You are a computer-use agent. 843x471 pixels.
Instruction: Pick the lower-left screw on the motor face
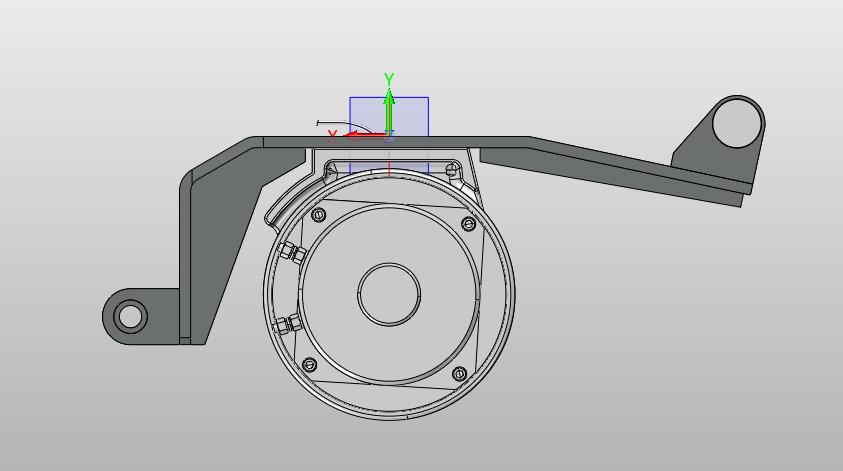[310, 365]
